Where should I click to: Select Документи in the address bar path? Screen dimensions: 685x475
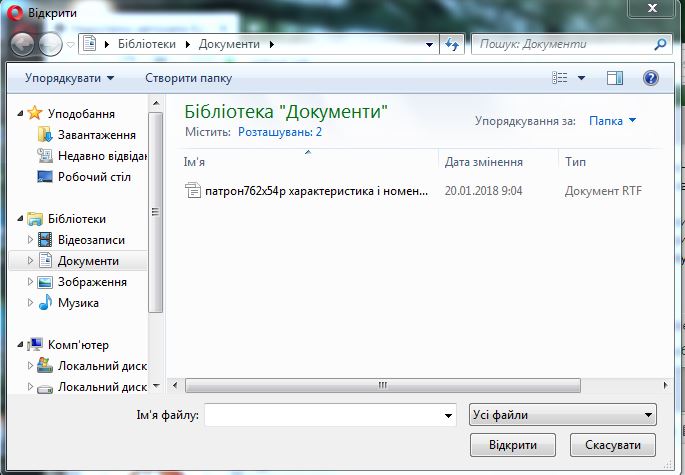[229, 44]
